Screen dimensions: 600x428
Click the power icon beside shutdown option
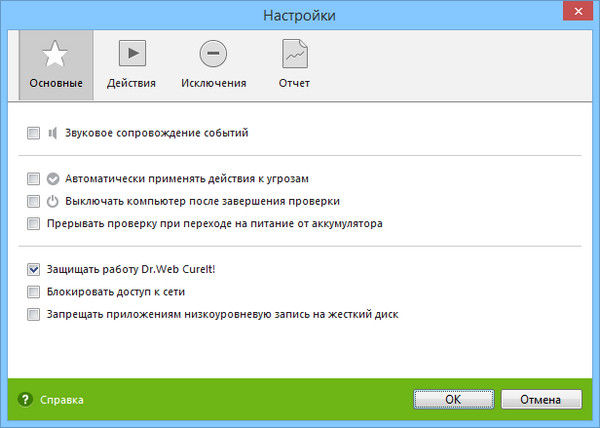(x=54, y=201)
